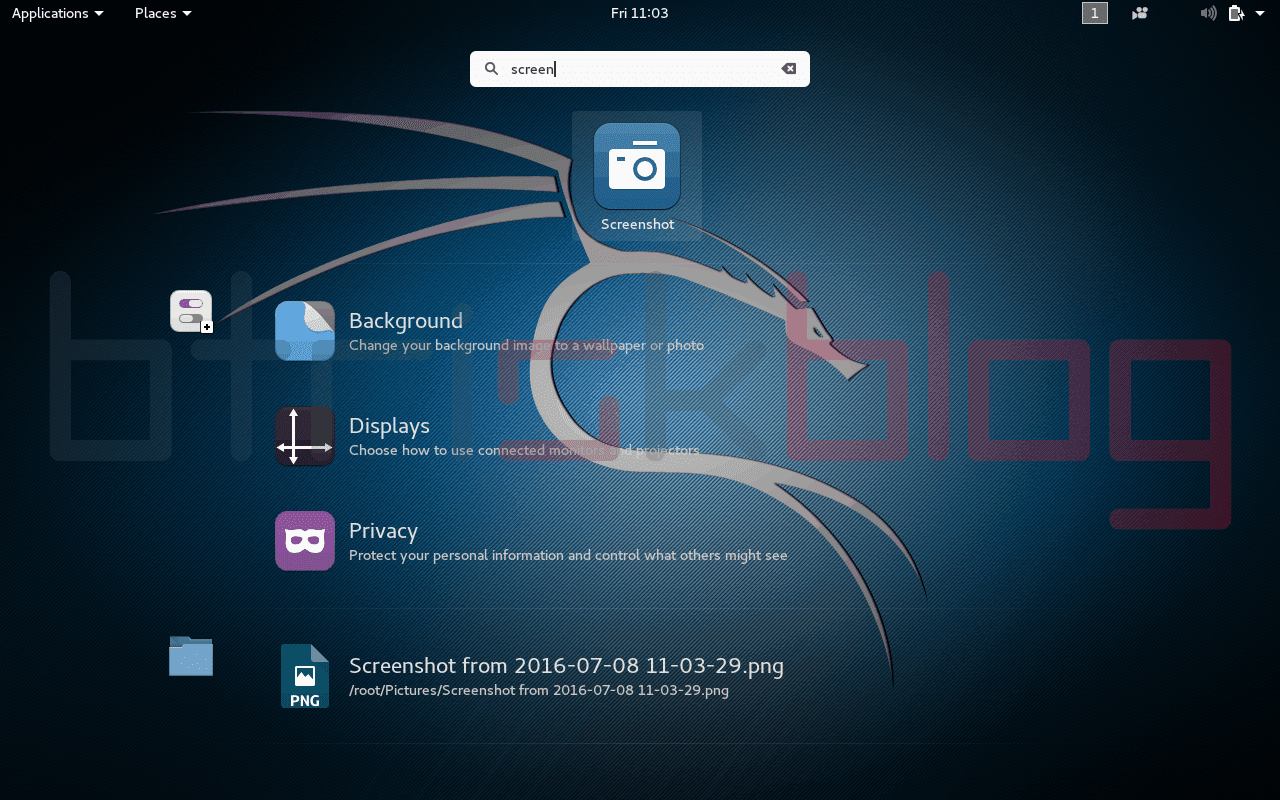Screen dimensions: 1280x800
Task: Click the 'Screenshot' label under the camera icon
Action: pyautogui.click(x=637, y=224)
